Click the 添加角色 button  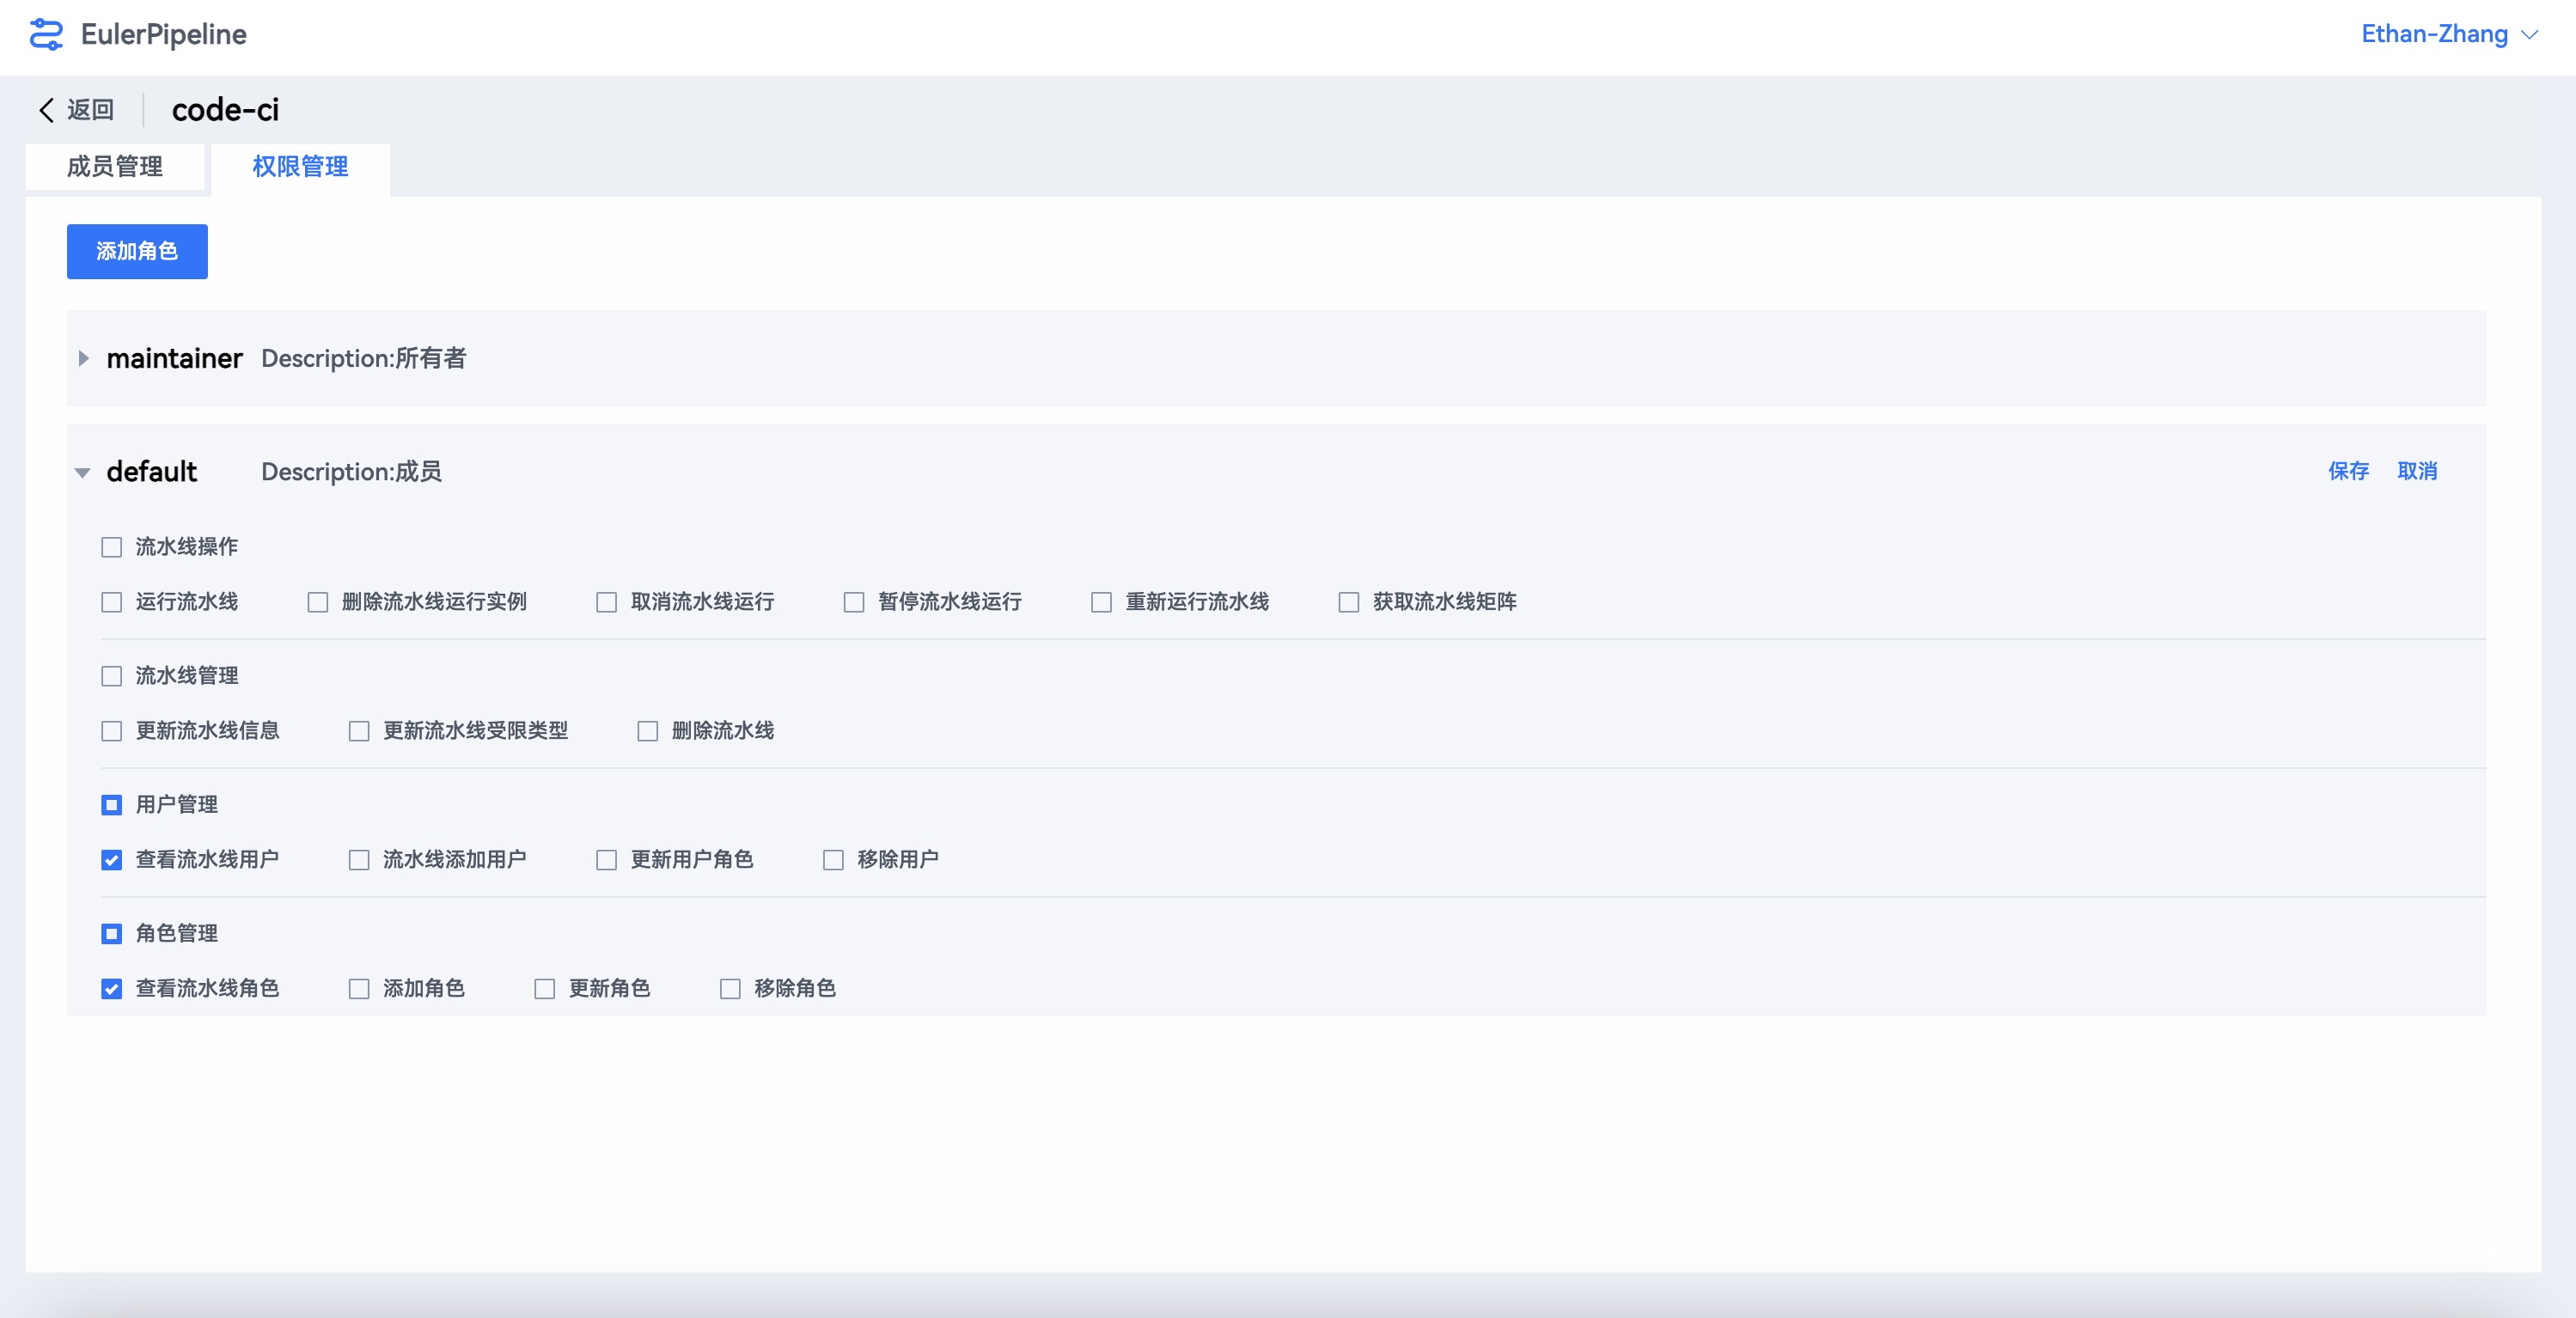click(x=137, y=251)
